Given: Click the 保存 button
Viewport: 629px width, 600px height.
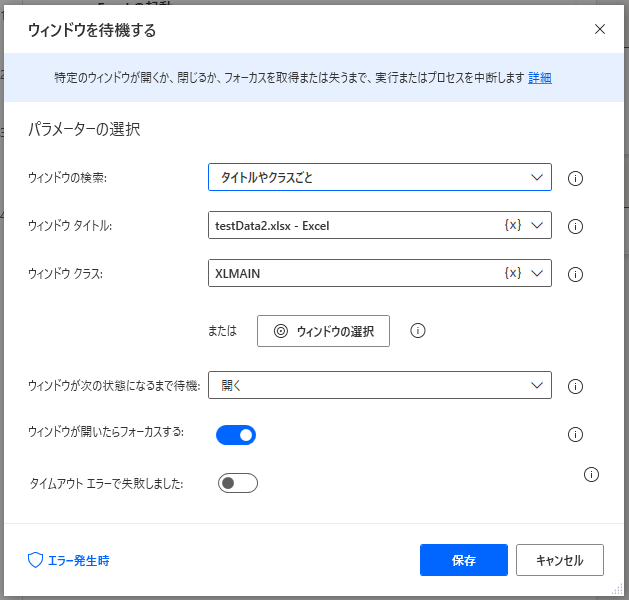Looking at the screenshot, I should coord(464,560).
